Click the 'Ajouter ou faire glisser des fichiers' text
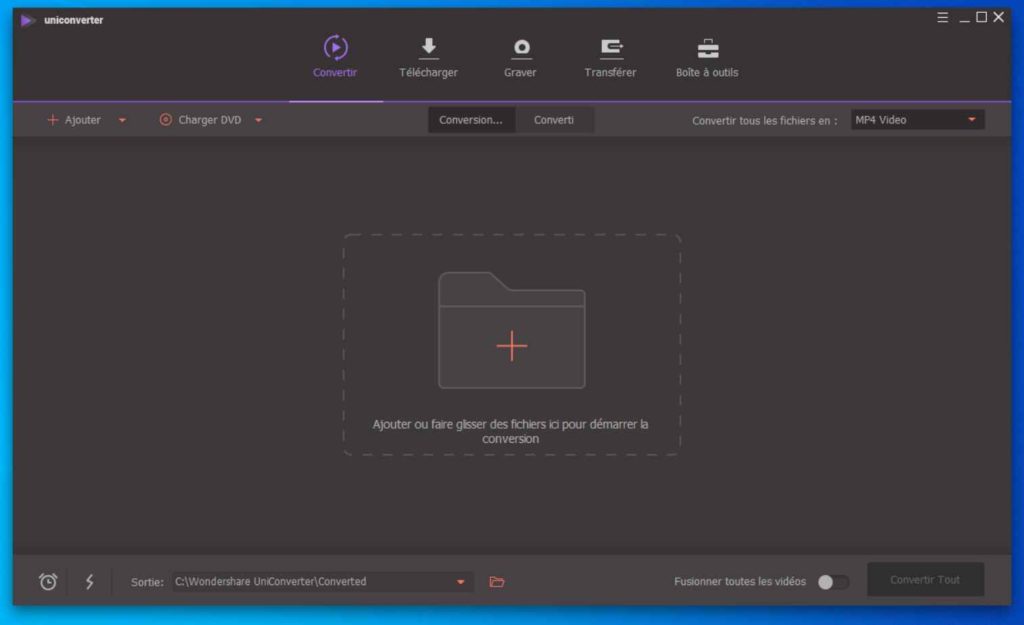This screenshot has height=625, width=1024. click(x=510, y=431)
